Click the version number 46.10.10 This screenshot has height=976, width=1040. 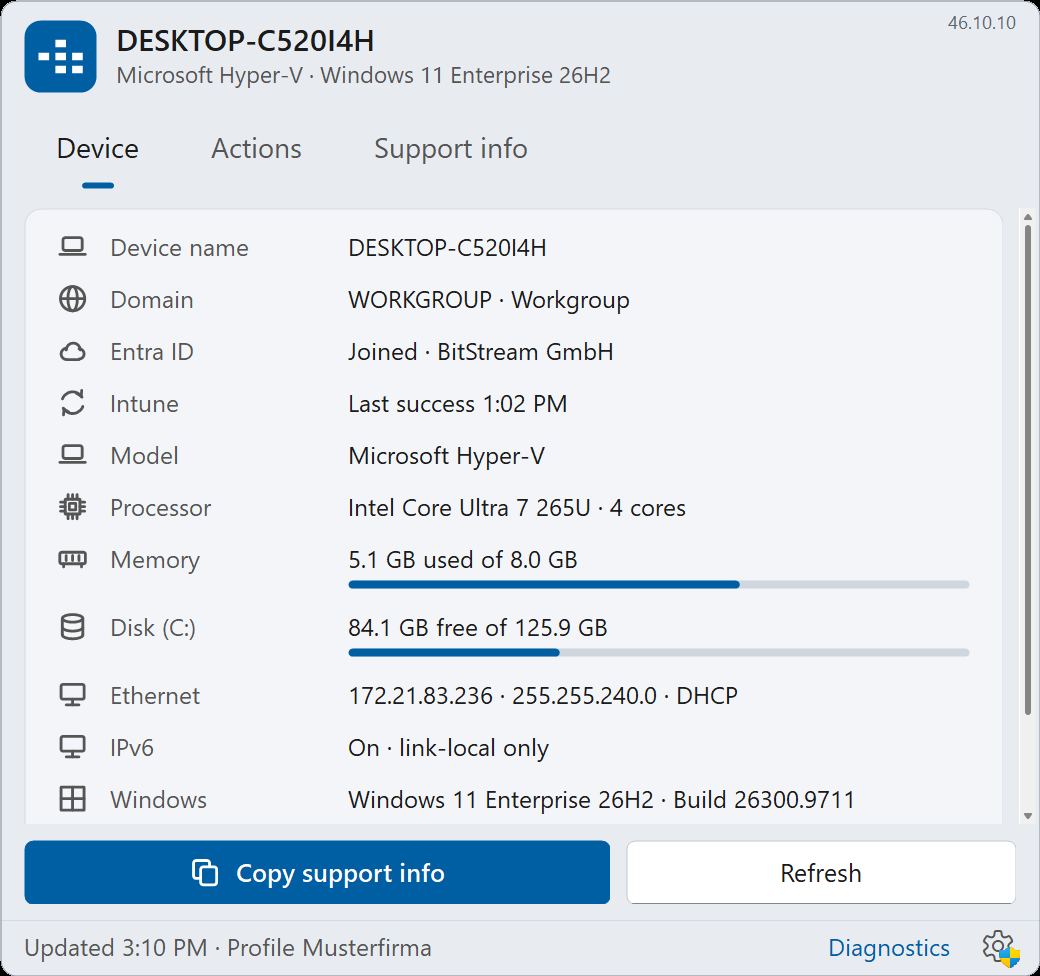coord(982,23)
